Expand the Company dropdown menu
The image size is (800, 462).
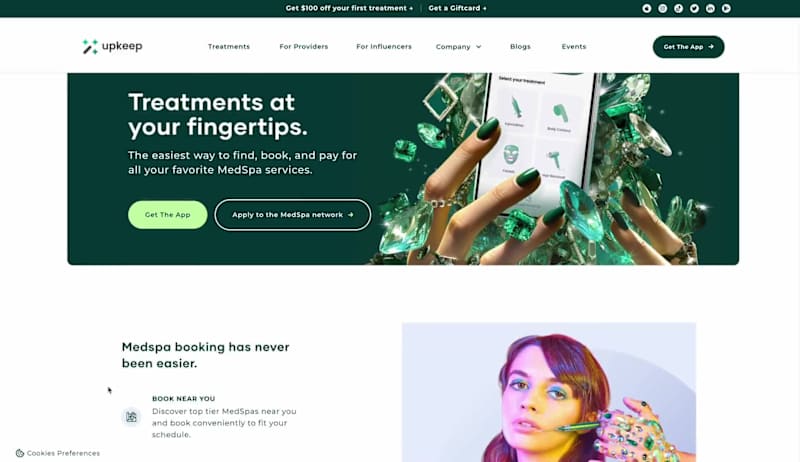pyautogui.click(x=458, y=46)
